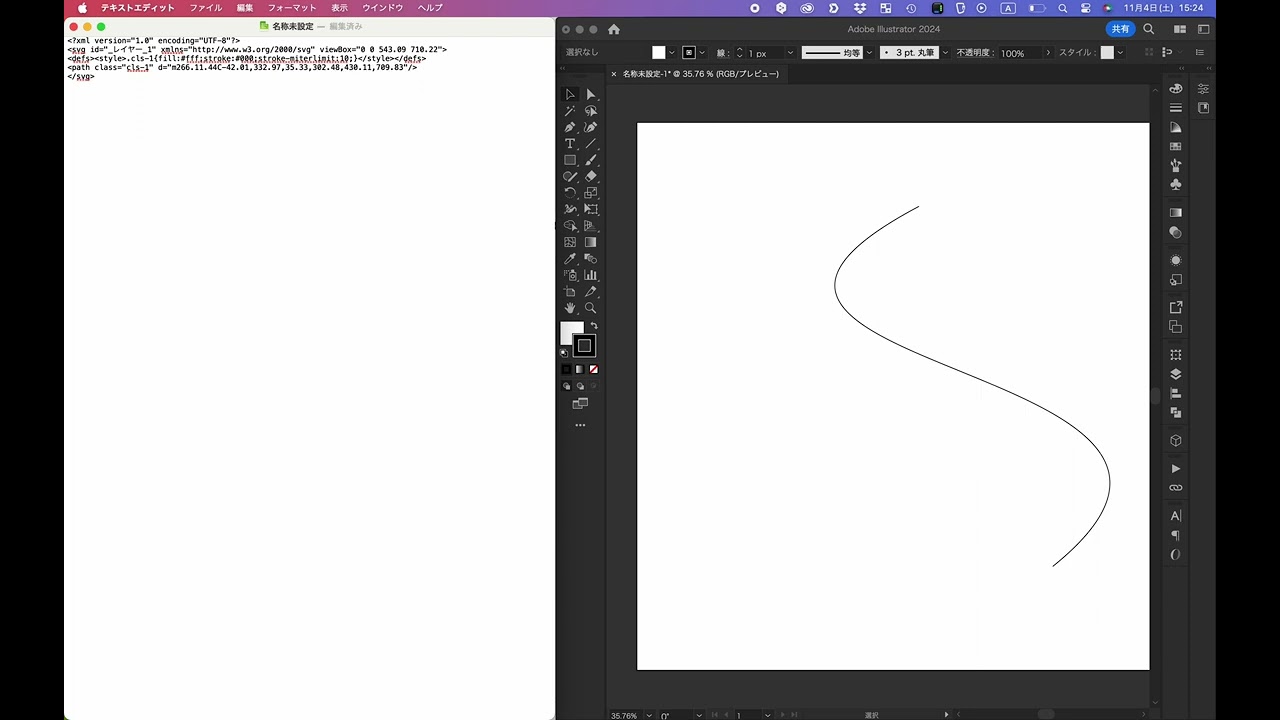This screenshot has width=1280, height=720.
Task: Change the screen mode button
Action: [x=580, y=404]
